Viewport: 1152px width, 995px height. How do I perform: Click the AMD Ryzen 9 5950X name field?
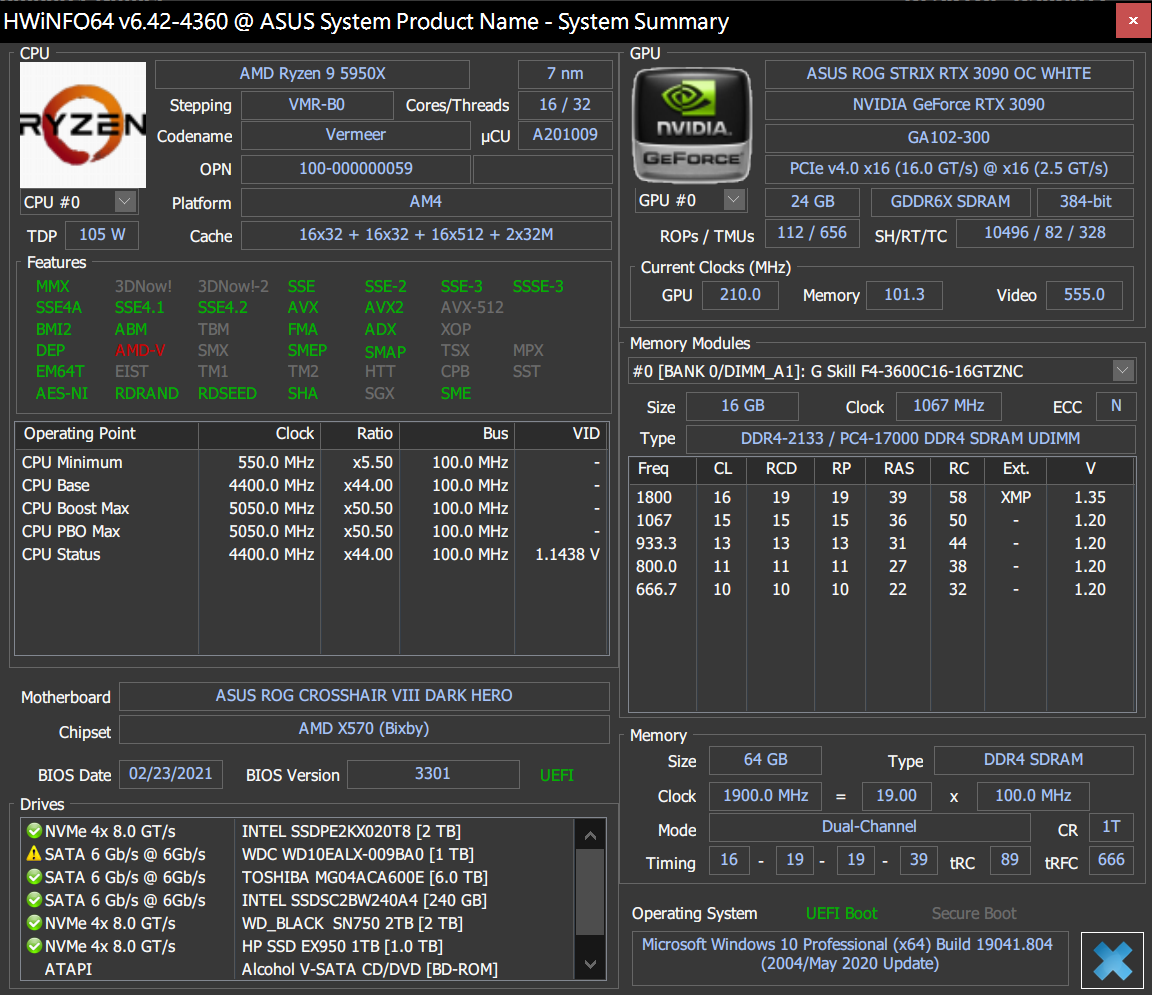[x=312, y=73]
